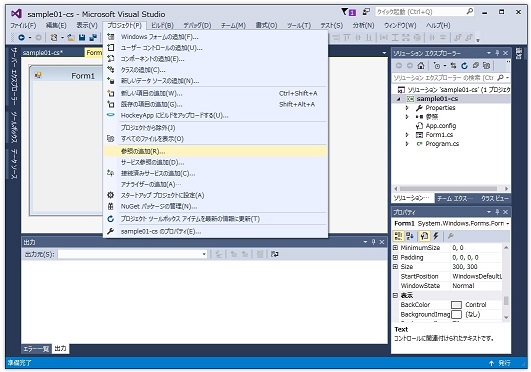Open the Form1 object selector dropdown in Properties
The width and height of the screenshot is (531, 372).
[507, 224]
